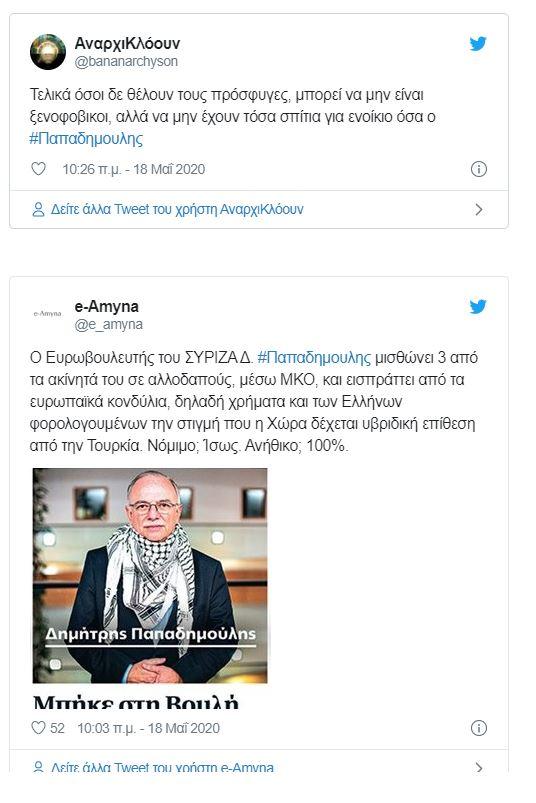Open info icon on the e-Amyna tweet
Viewport: 536px width, 803px height.
(x=479, y=728)
